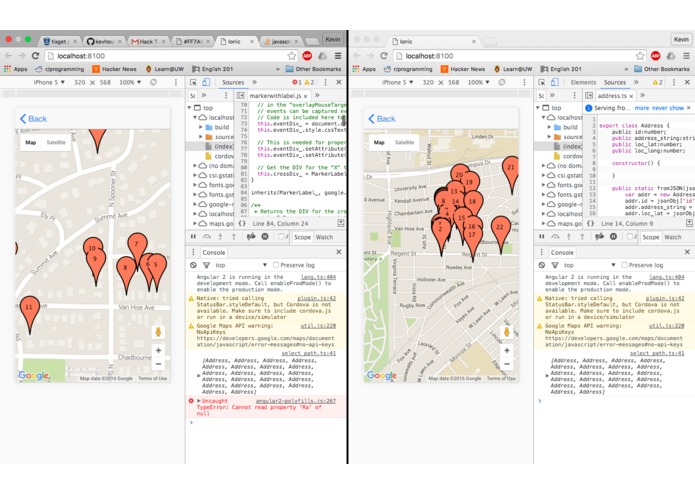Open angular2-polyfills.js:267 link in left console

point(296,401)
